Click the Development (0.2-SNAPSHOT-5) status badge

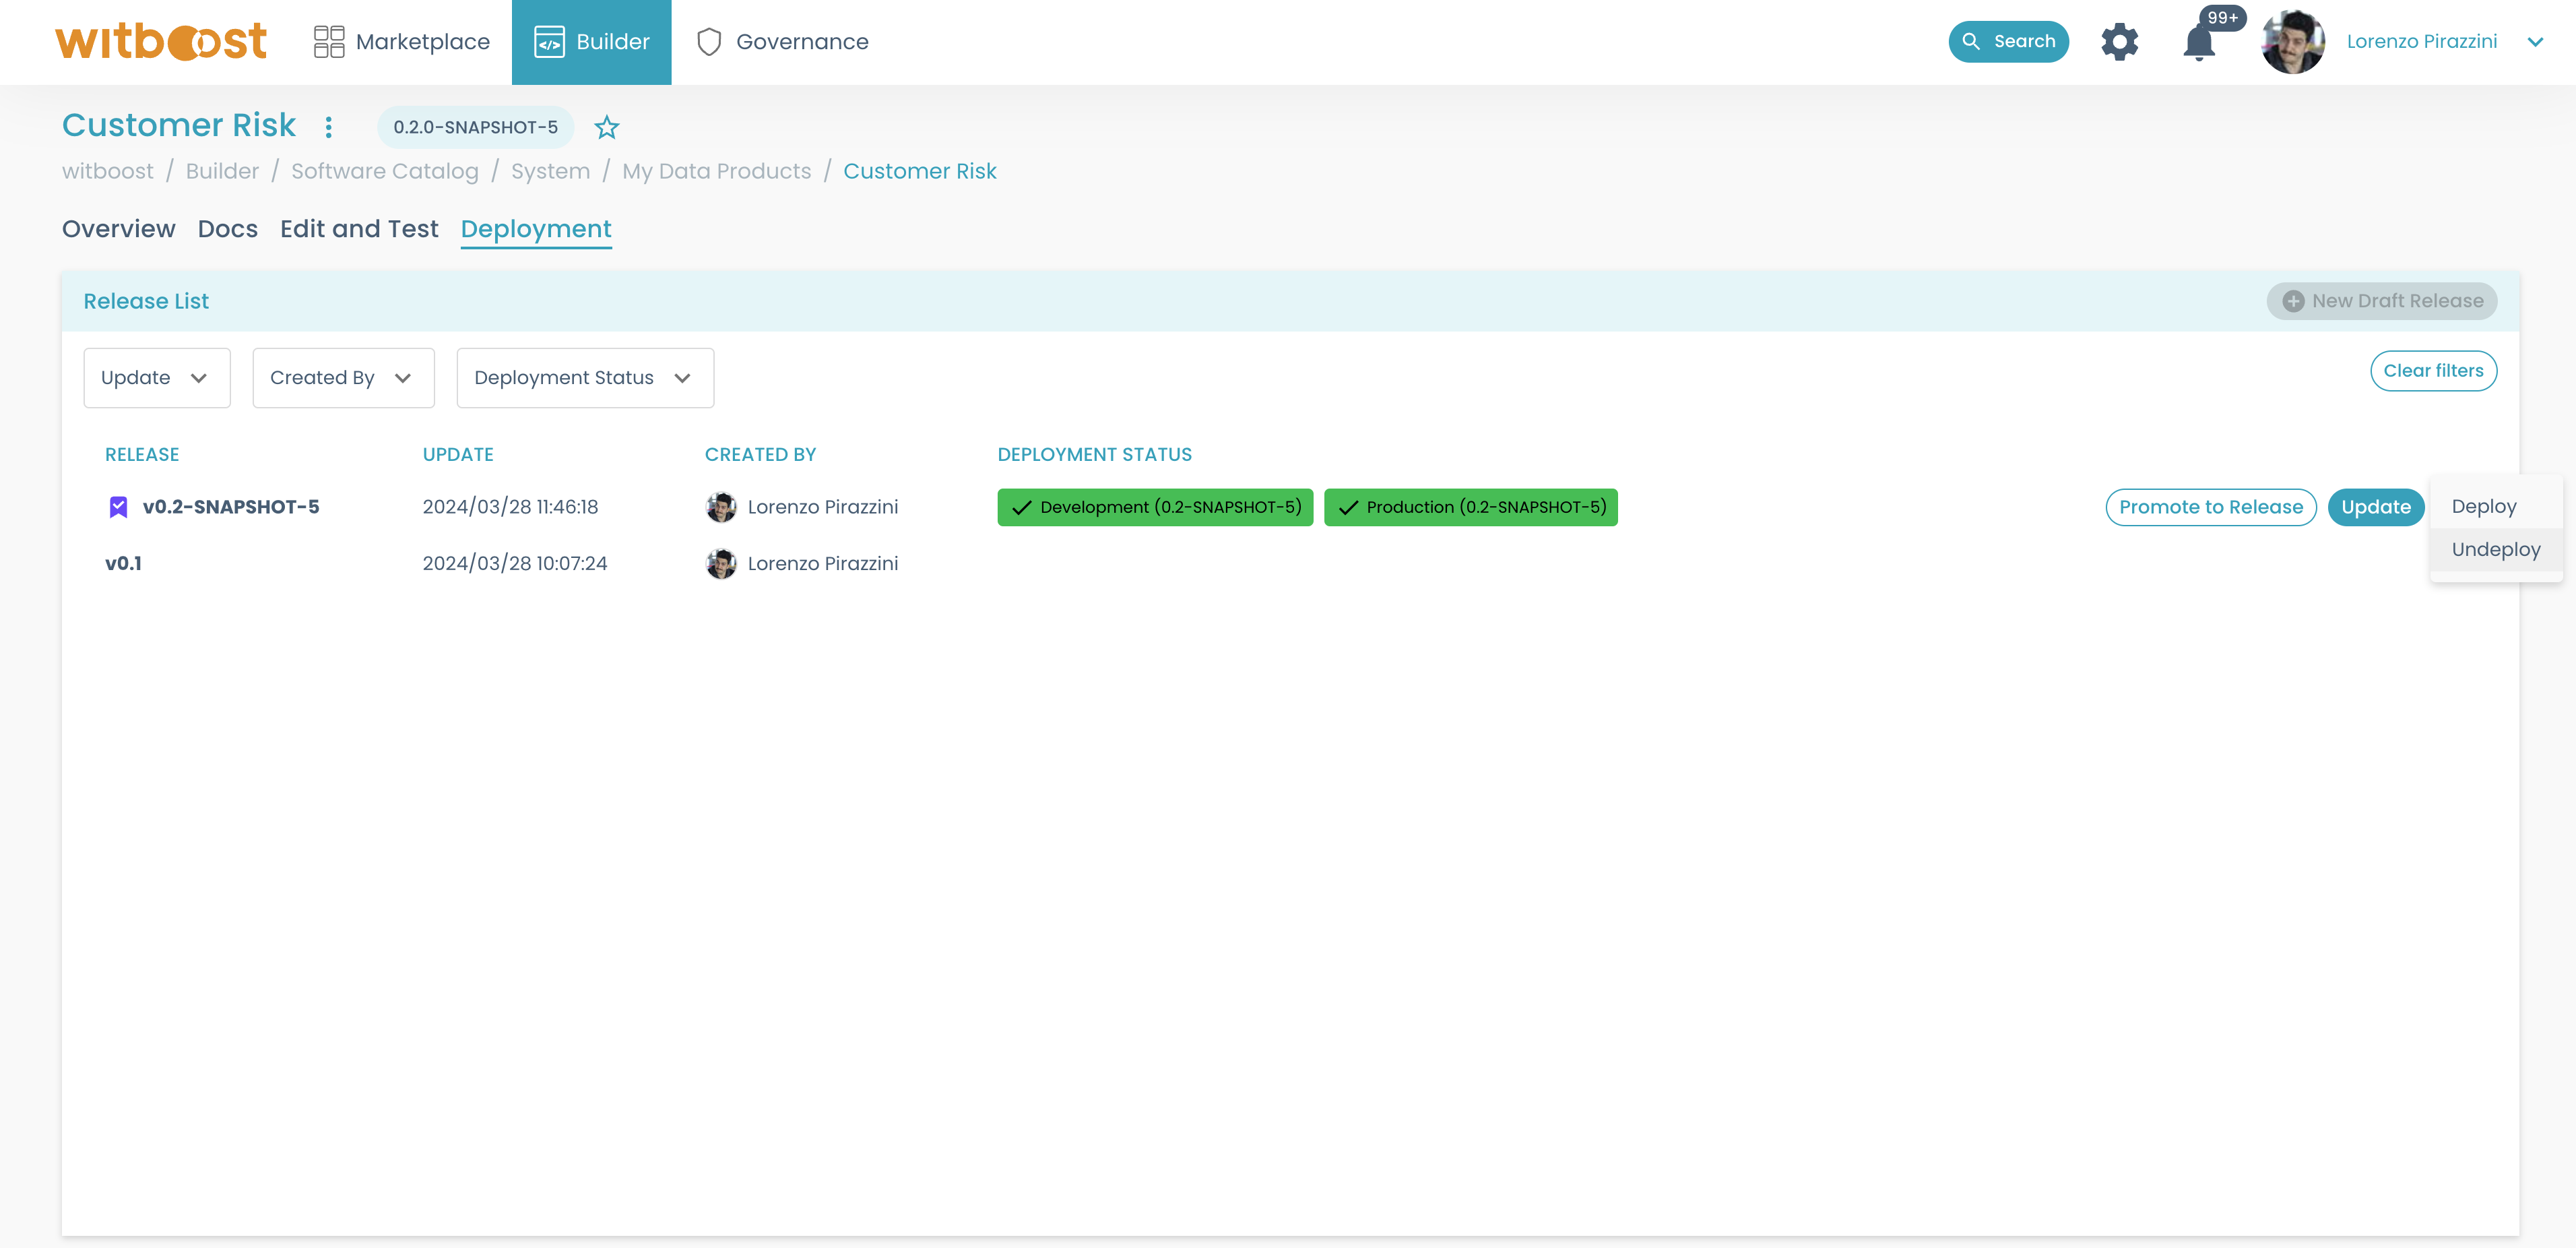[x=1155, y=507]
